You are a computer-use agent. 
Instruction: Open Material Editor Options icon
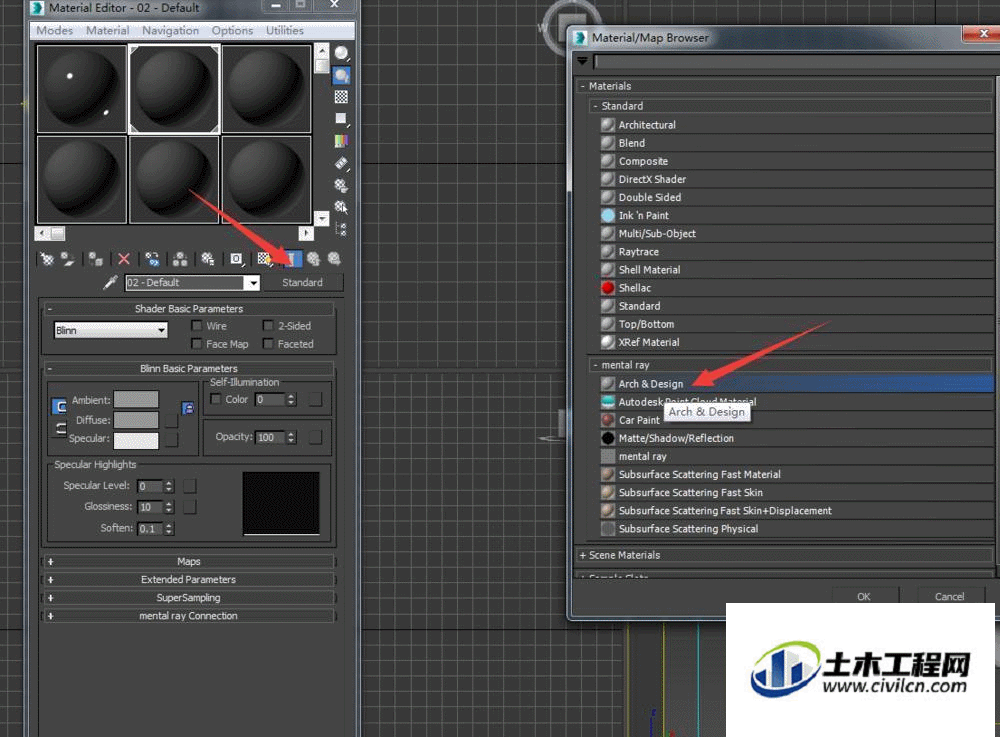coord(342,186)
